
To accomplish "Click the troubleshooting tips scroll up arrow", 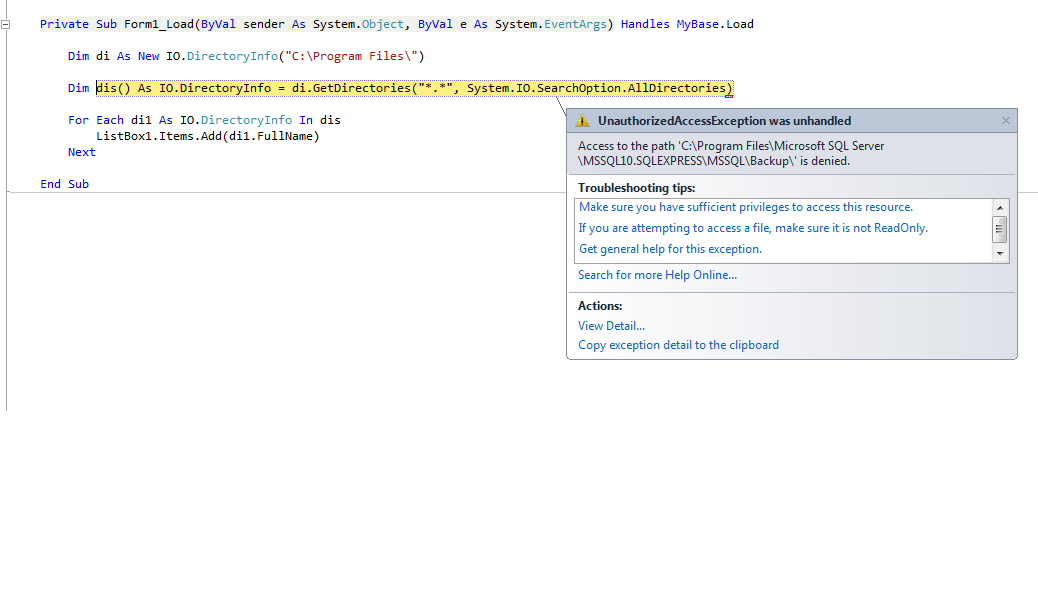I will click(x=1000, y=207).
